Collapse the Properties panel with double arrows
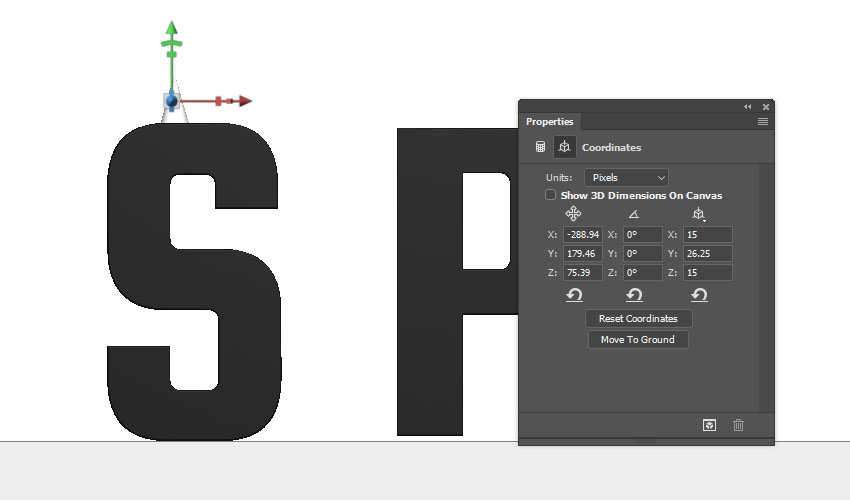850x501 pixels. click(x=748, y=107)
